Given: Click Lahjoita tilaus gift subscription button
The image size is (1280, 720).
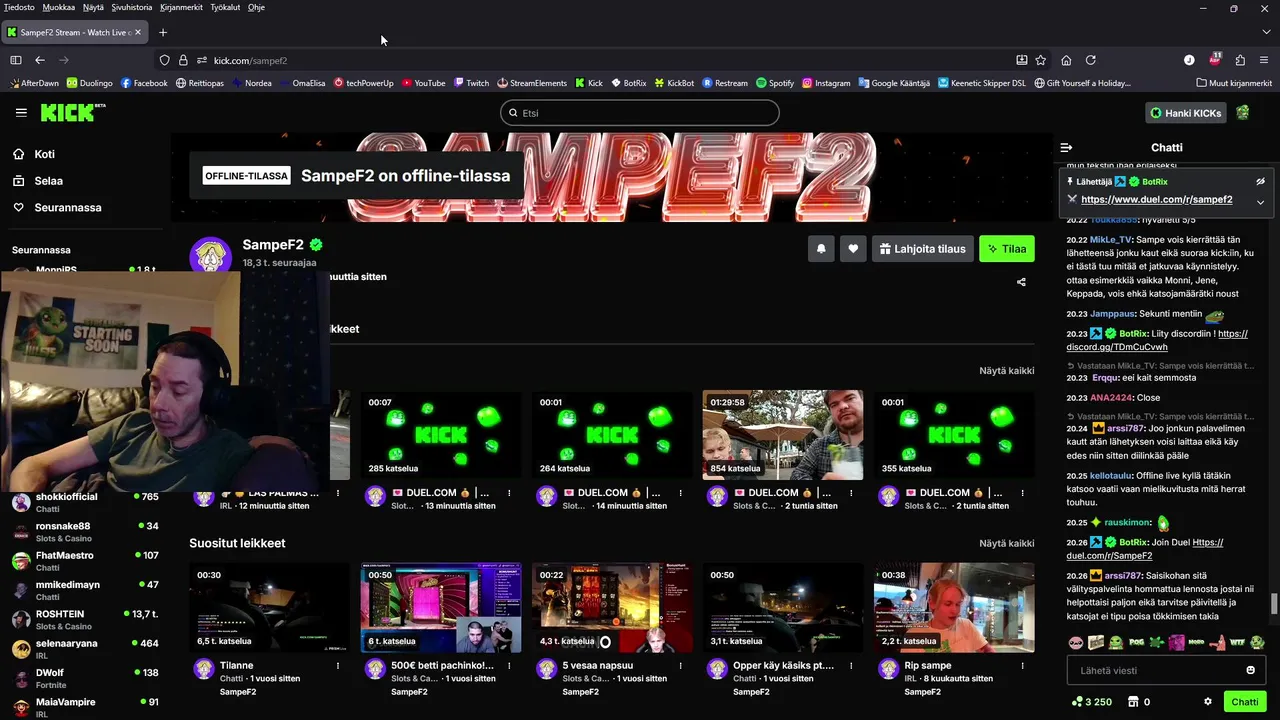Looking at the screenshot, I should tap(923, 249).
